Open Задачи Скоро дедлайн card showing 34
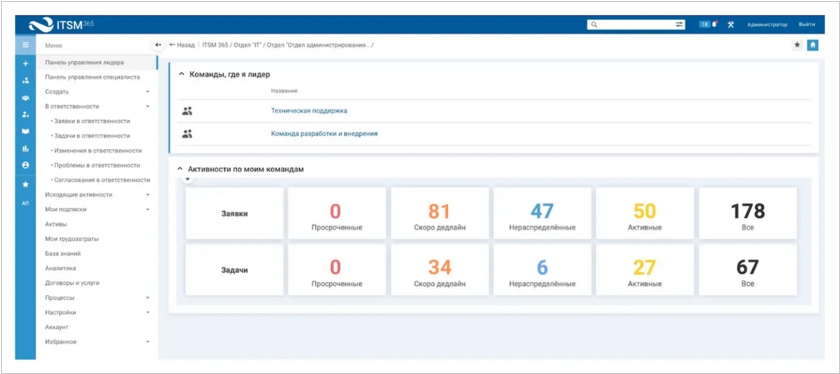This screenshot has height=374, width=840. (440, 270)
